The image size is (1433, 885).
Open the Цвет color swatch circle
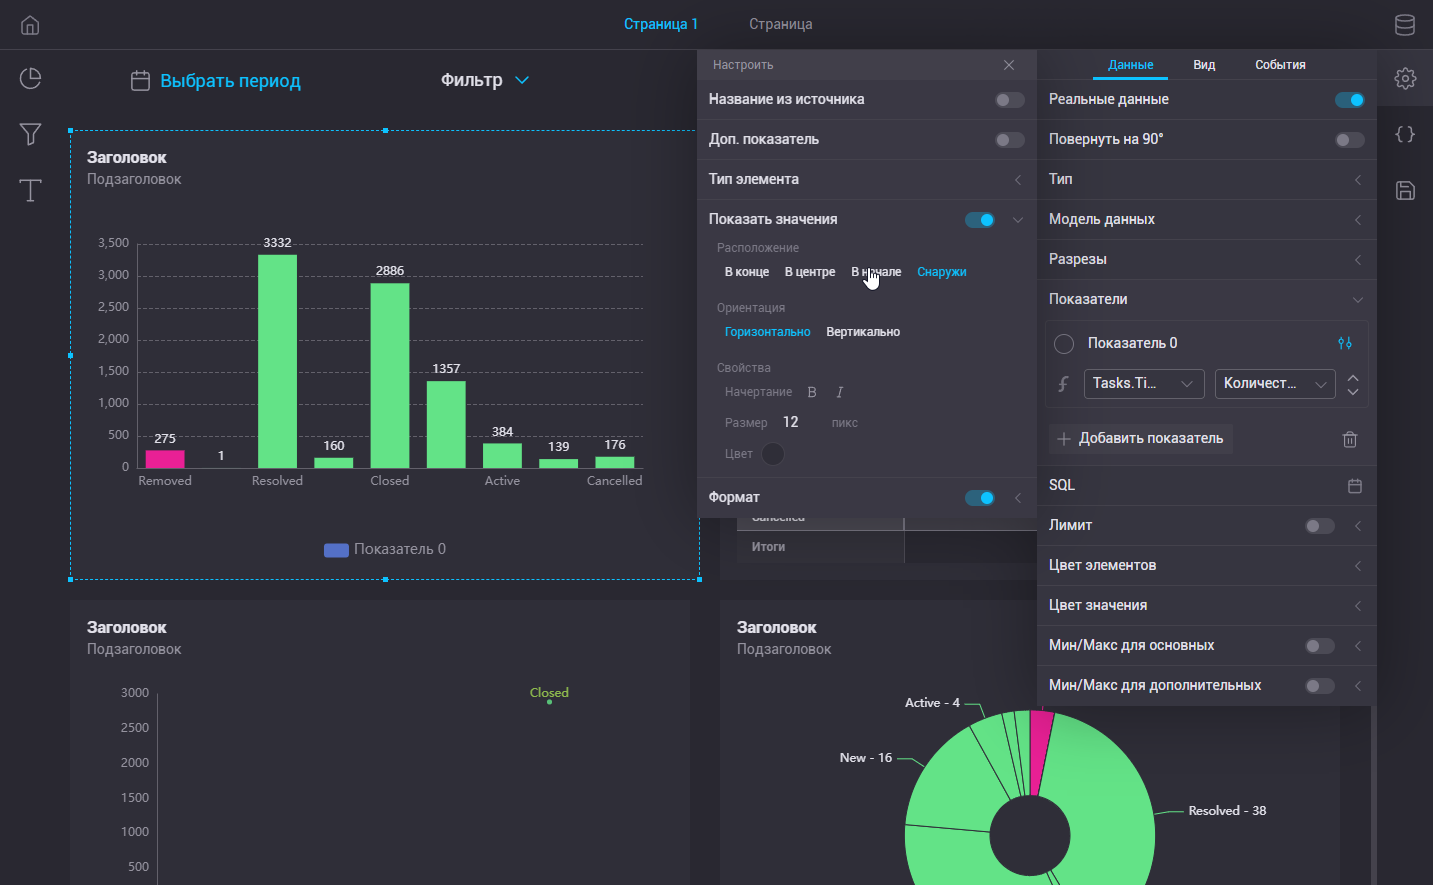tap(772, 454)
